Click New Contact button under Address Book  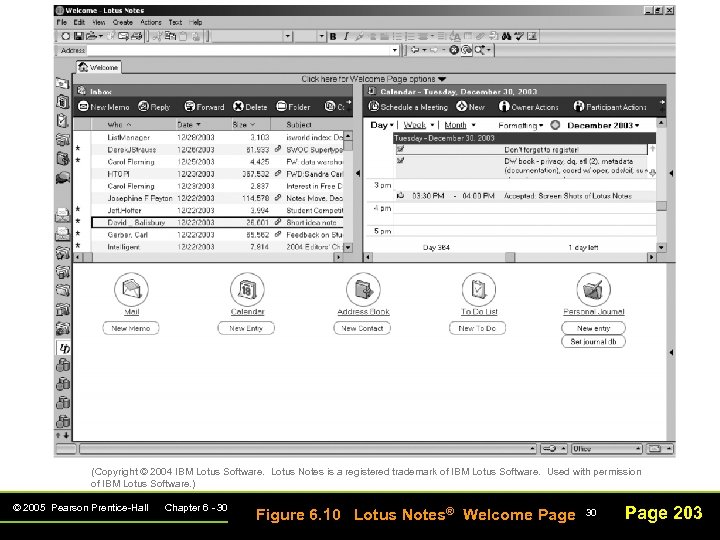tap(362, 328)
